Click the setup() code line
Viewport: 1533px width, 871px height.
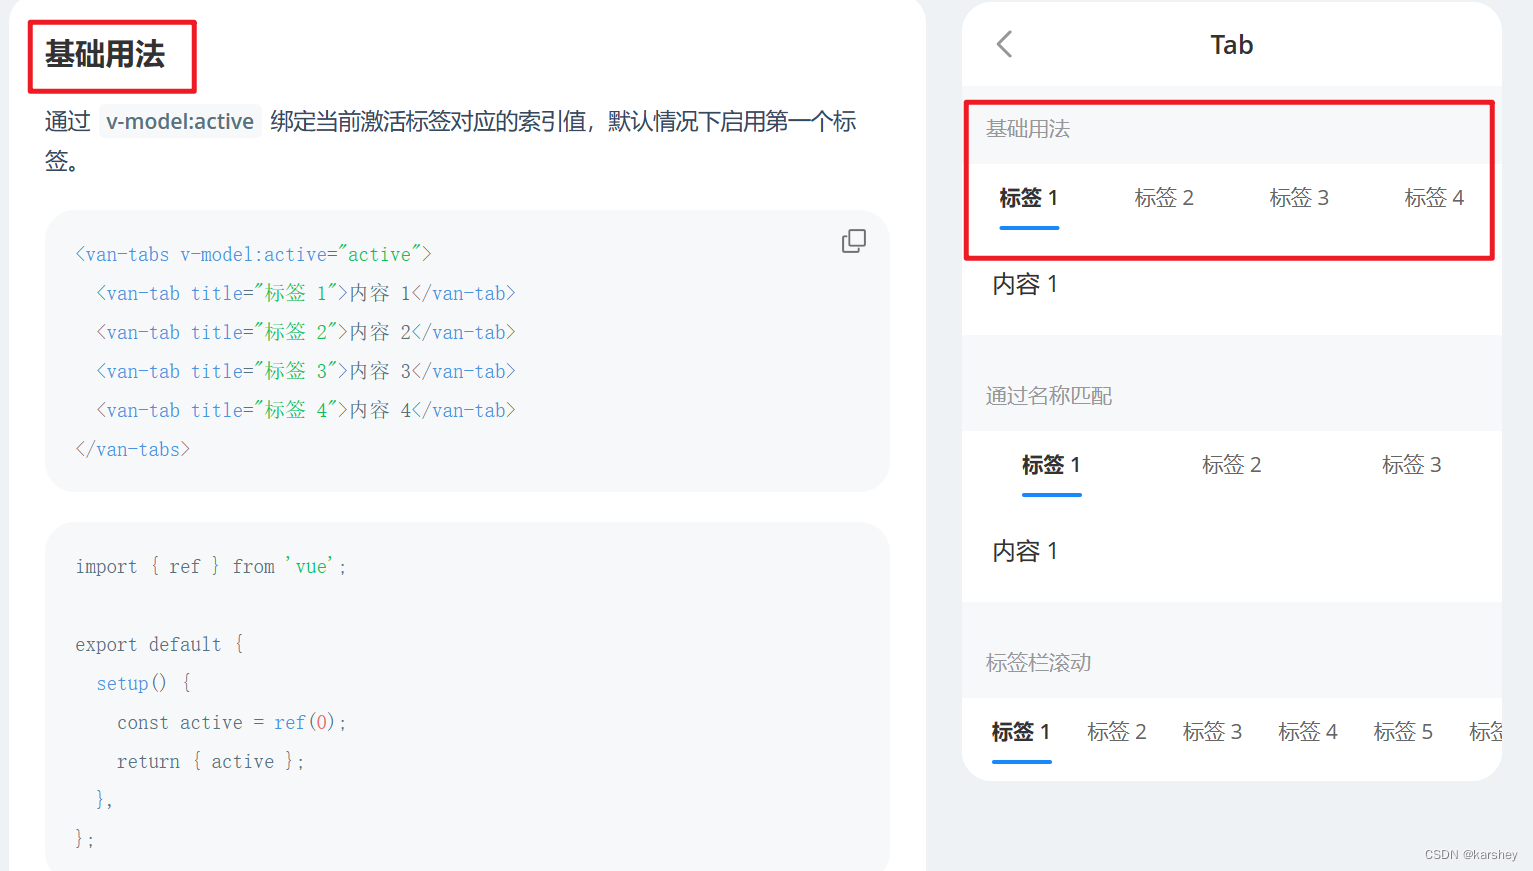coord(143,684)
